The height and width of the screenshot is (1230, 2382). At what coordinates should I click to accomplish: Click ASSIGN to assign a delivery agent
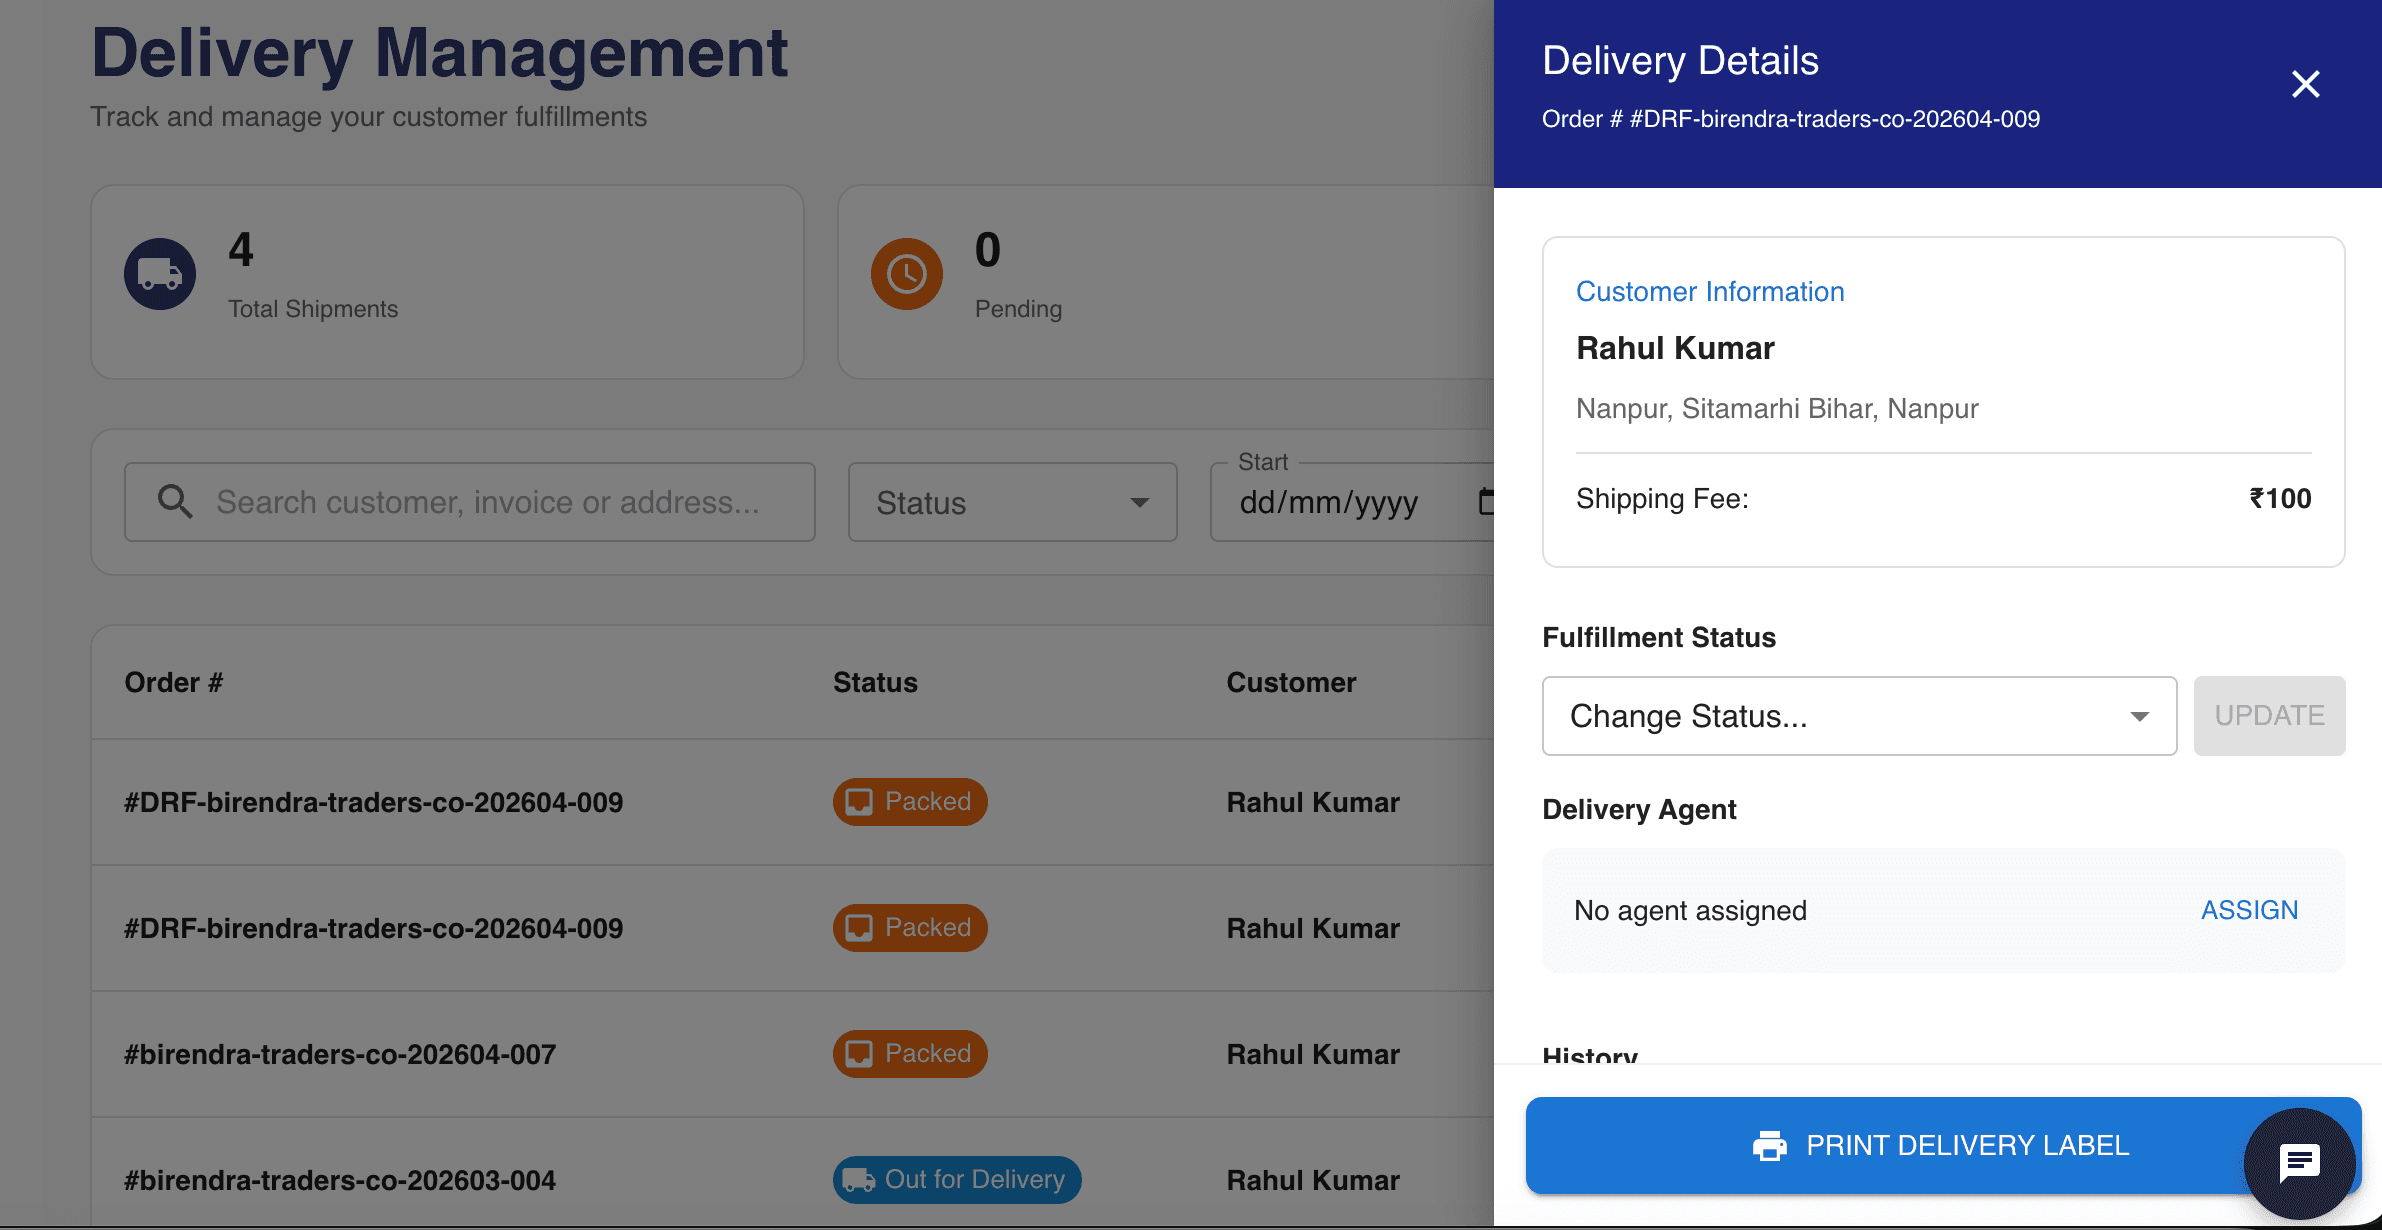click(x=2249, y=910)
